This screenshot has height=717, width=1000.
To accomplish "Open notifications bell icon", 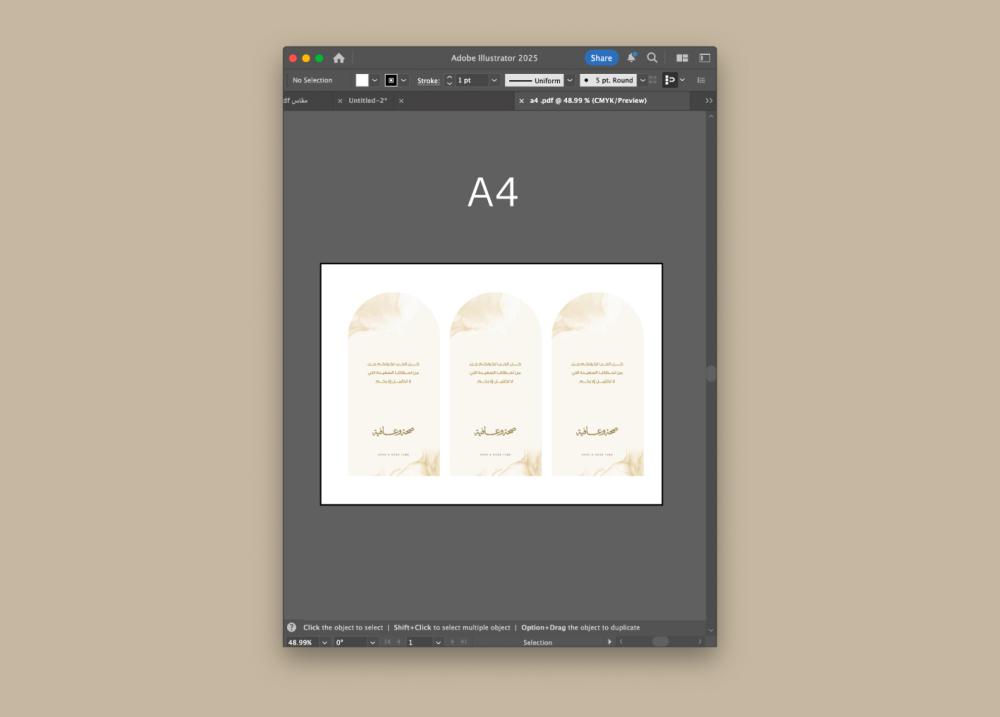I will (631, 58).
